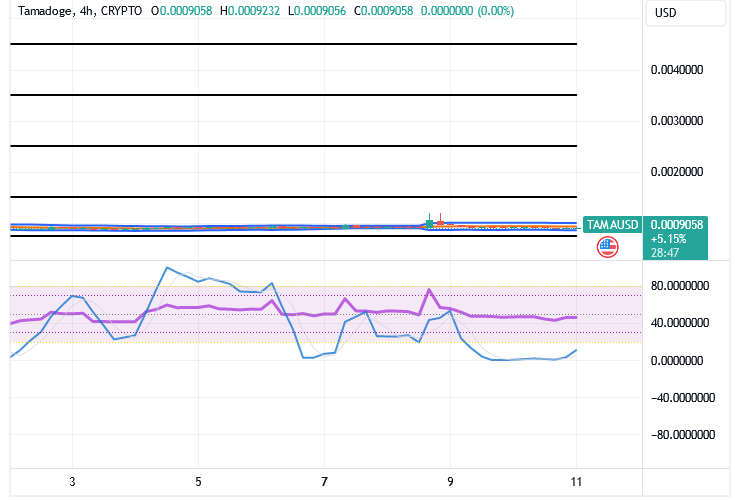
Task: Select the TAMAUSD price label
Action: pos(612,225)
